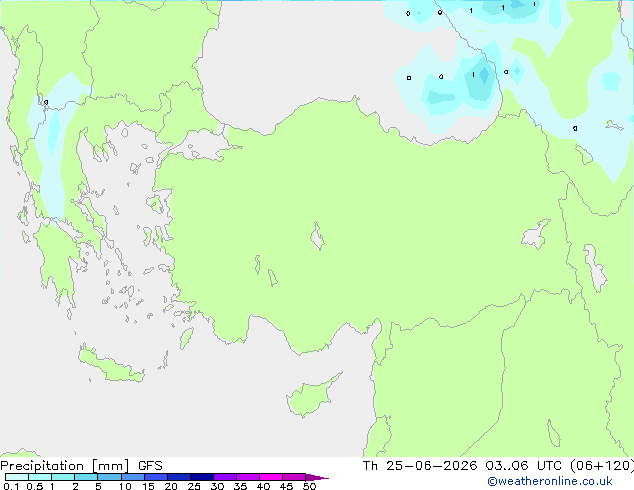The height and width of the screenshot is (490, 634).
Task: Click the 0.5–1 mm legend color box
Action: tap(40, 477)
